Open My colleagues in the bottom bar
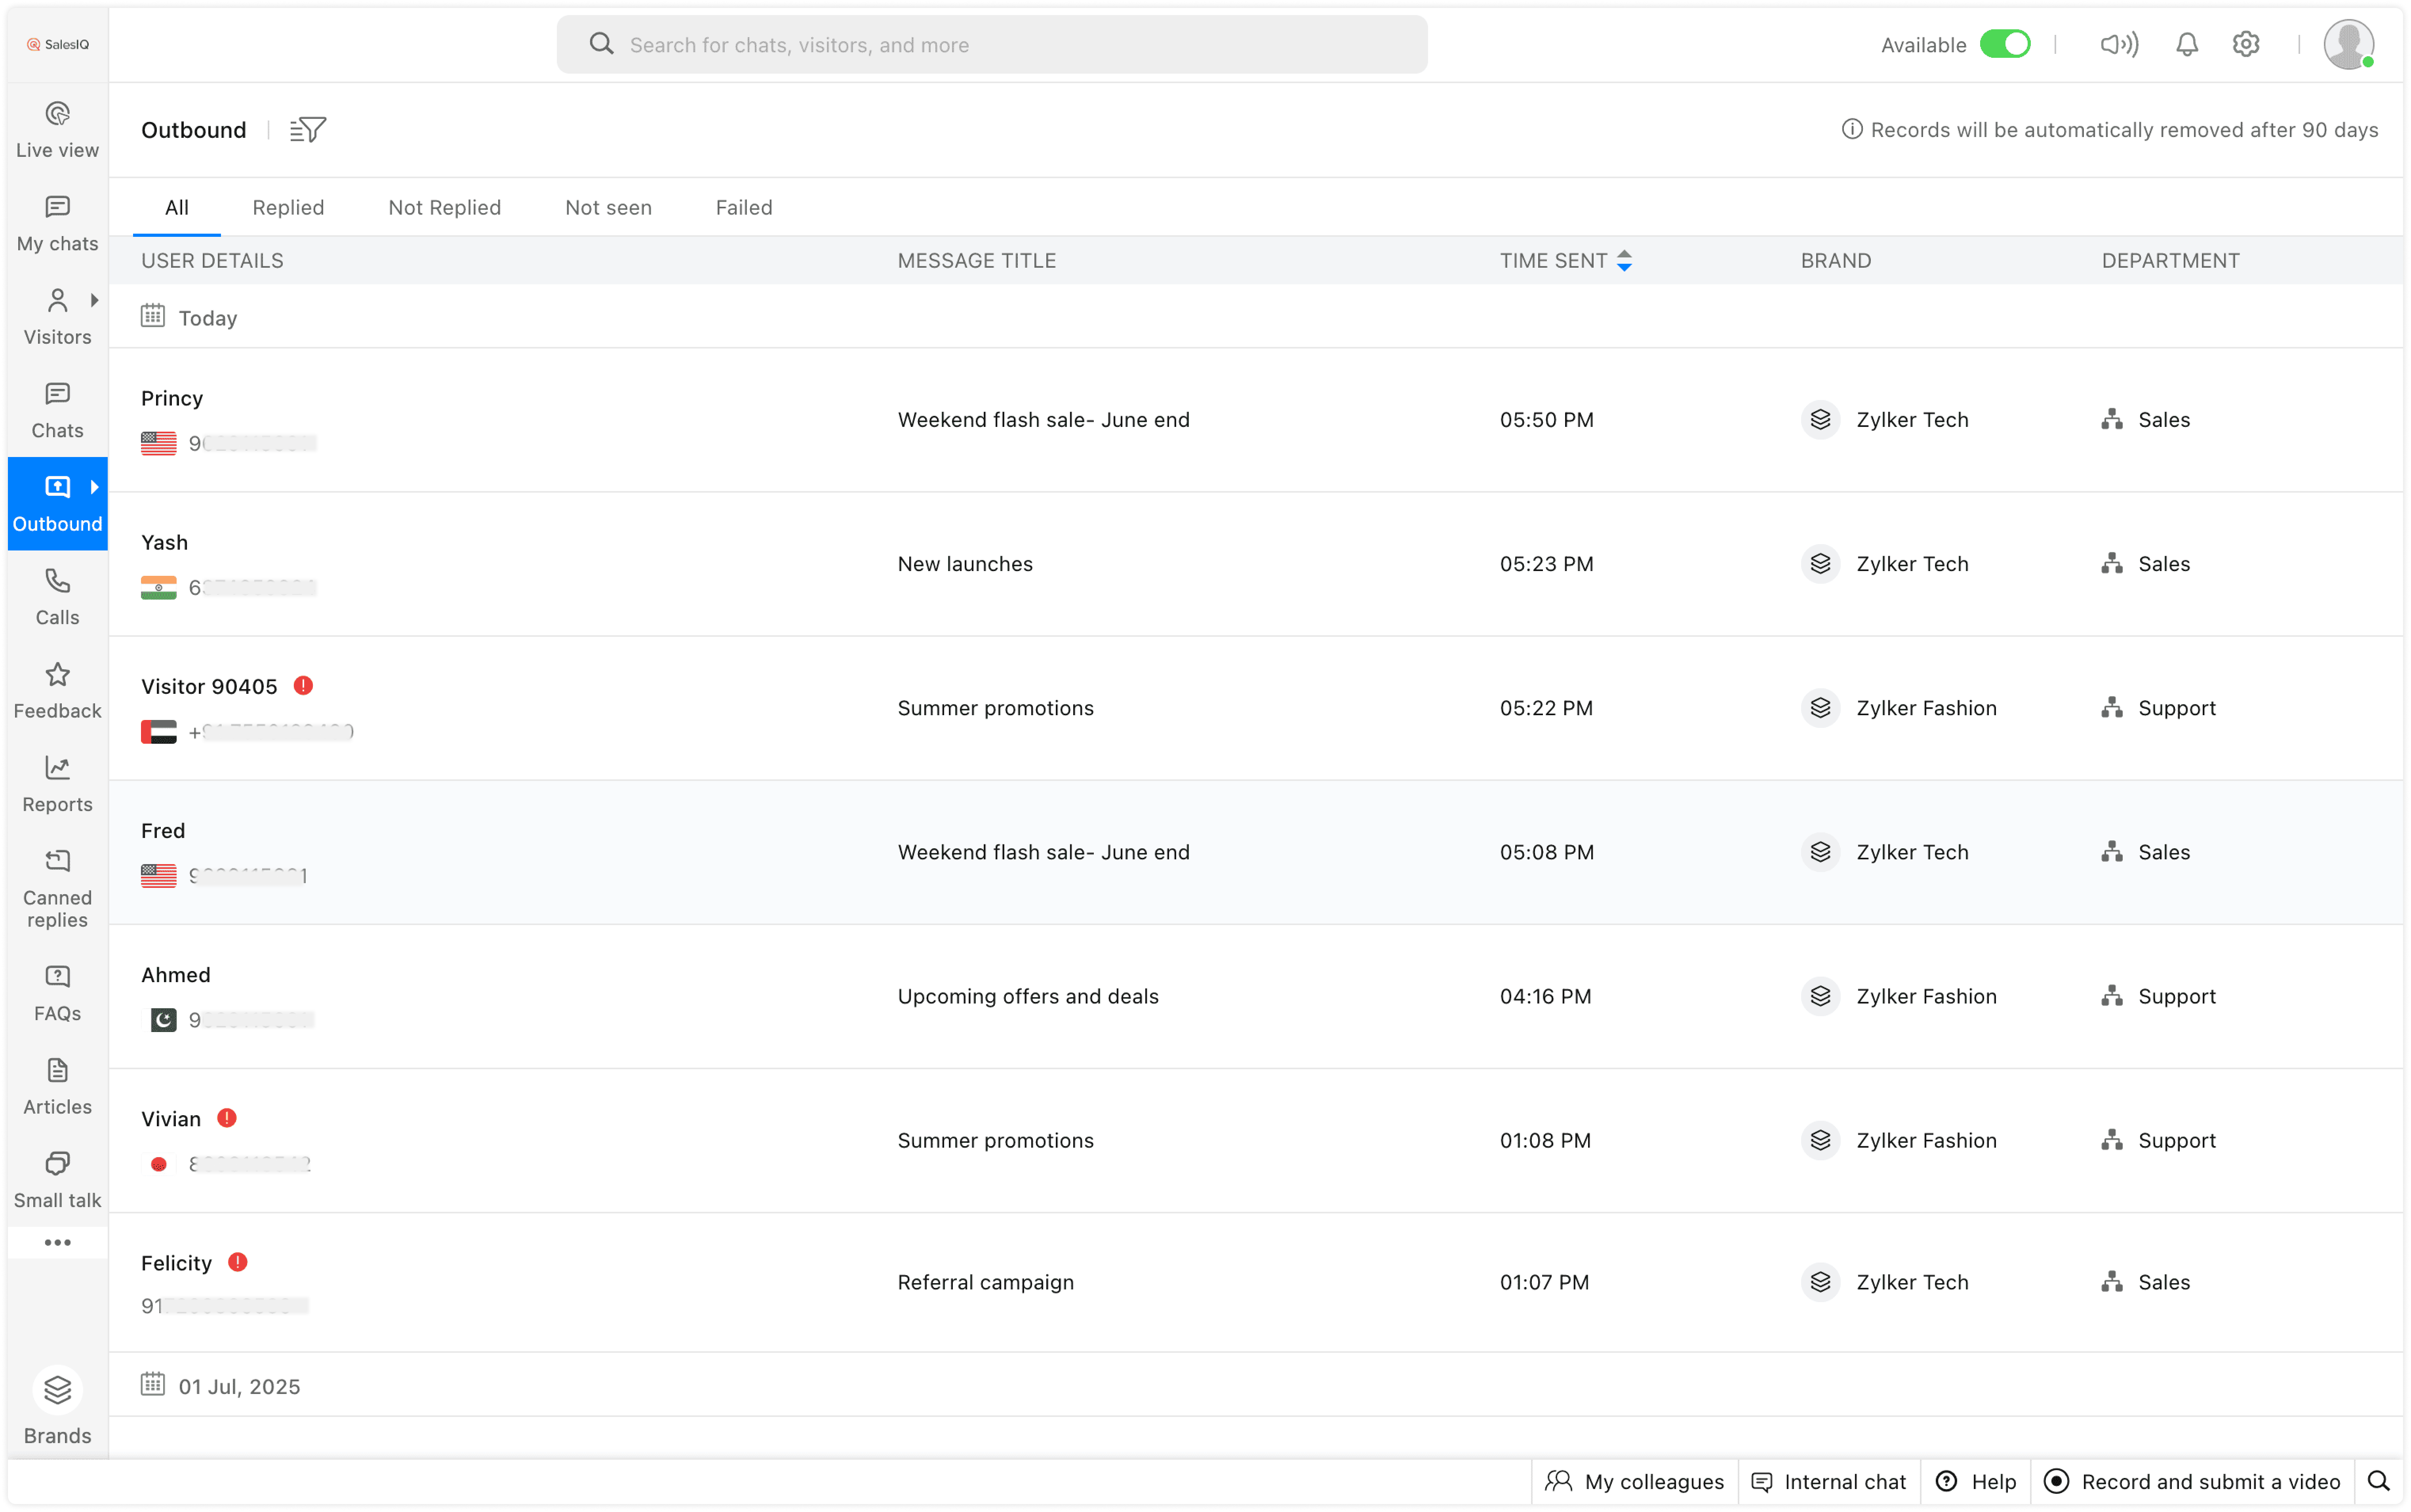Image resolution: width=2411 pixels, height=1512 pixels. pyautogui.click(x=1635, y=1481)
